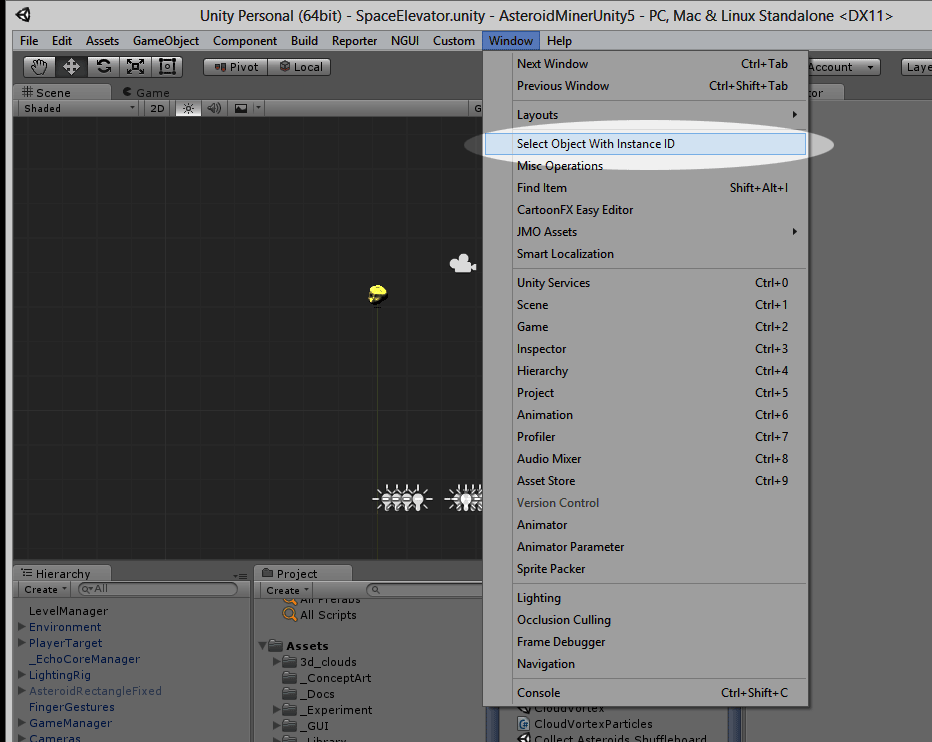Select the four-bulb light gizmo group
Image resolution: width=932 pixels, height=742 pixels.
coord(402,498)
